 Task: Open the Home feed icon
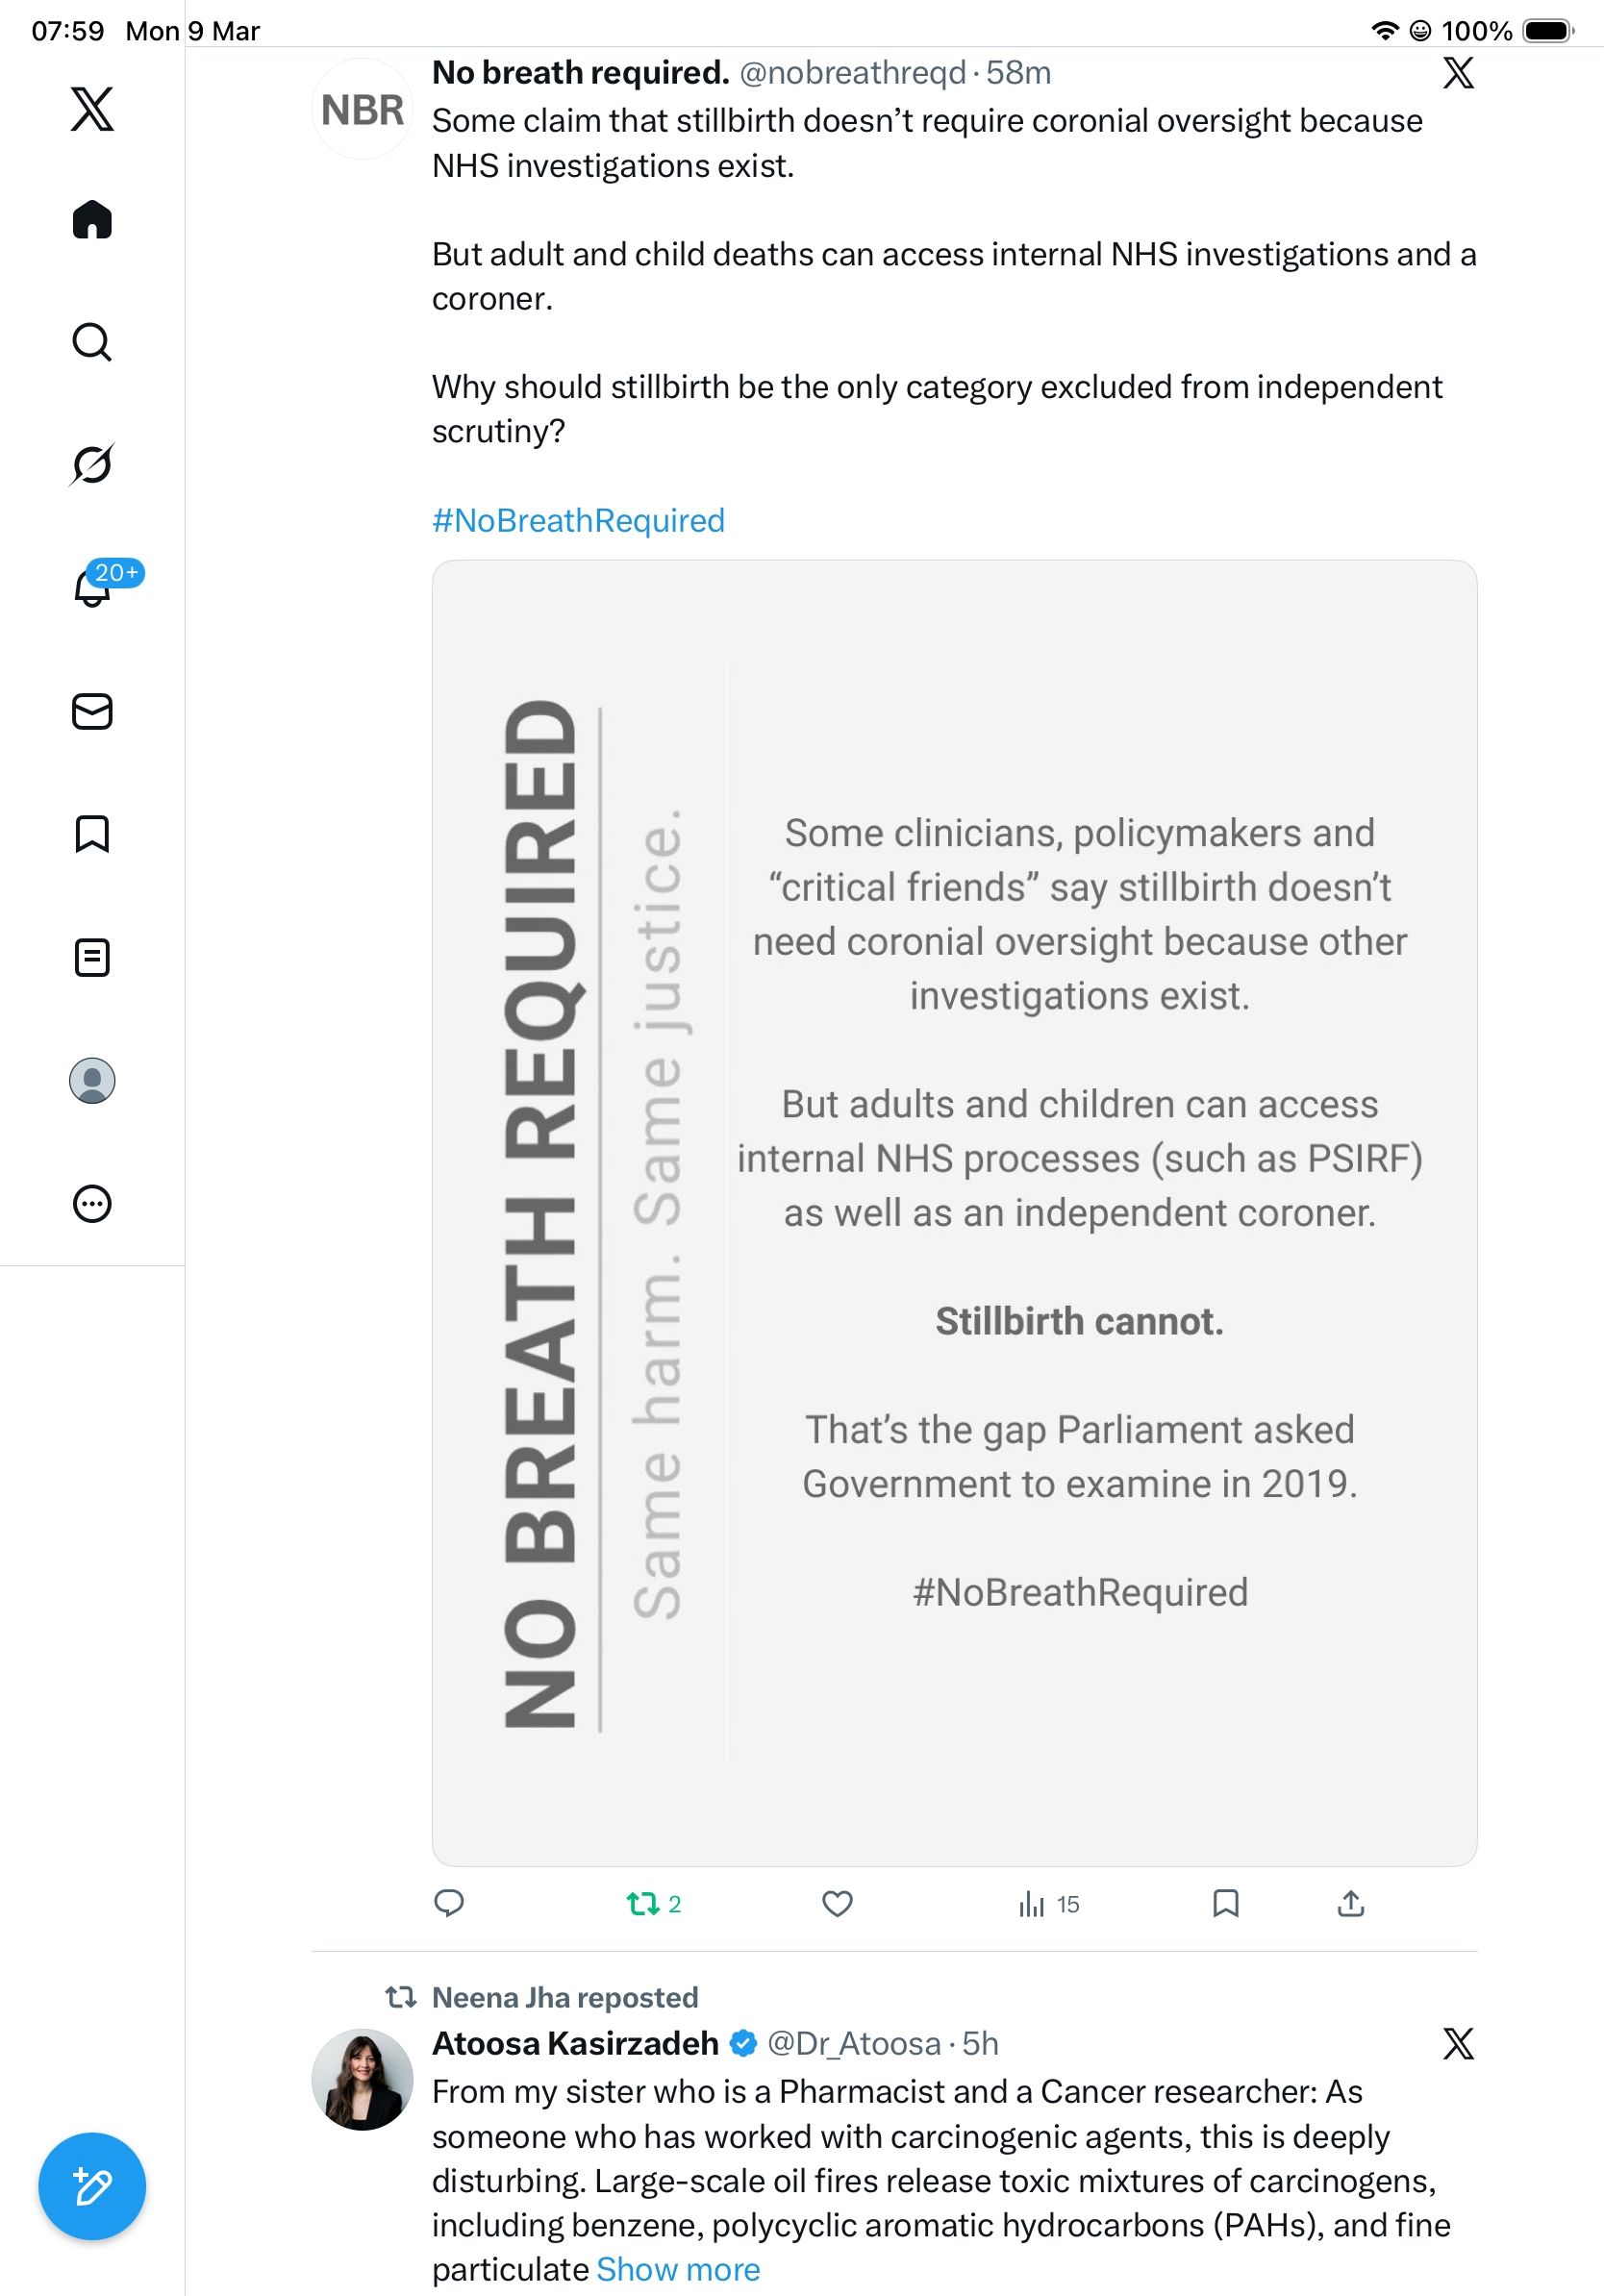[x=92, y=219]
